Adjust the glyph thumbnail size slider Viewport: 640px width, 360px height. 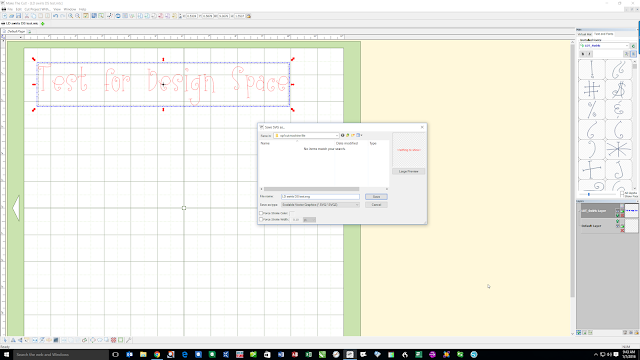pos(589,195)
